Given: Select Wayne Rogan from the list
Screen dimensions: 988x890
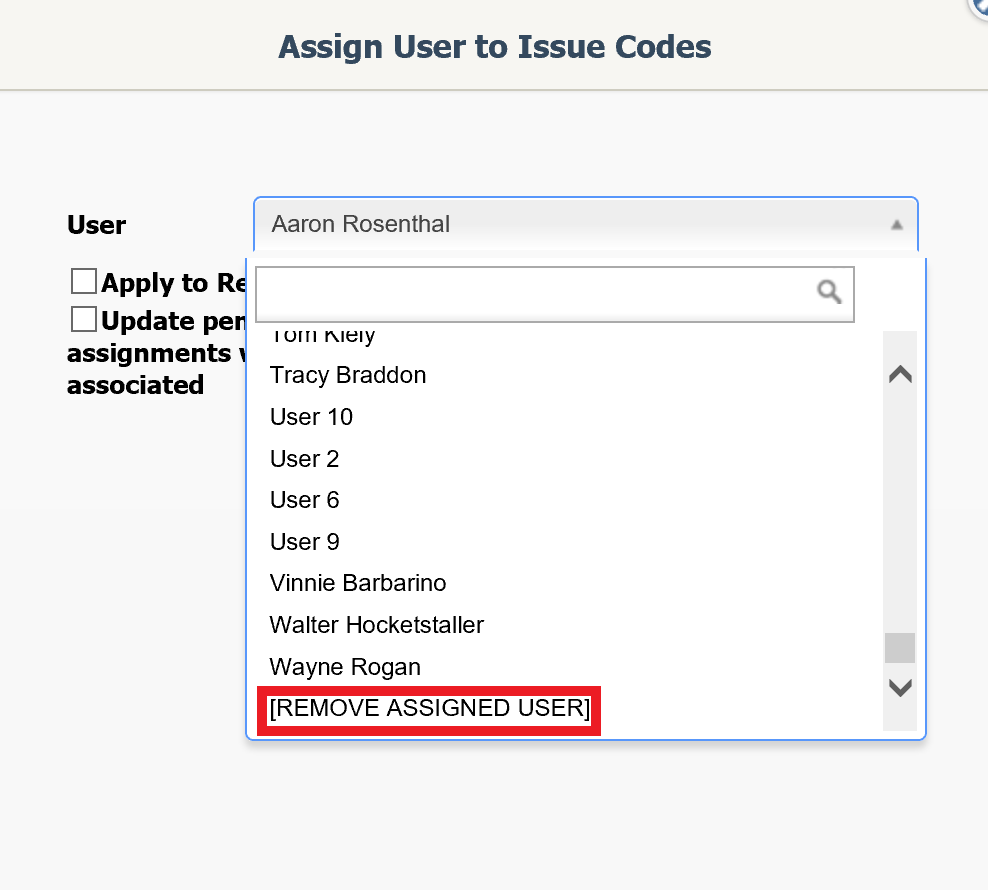Looking at the screenshot, I should [344, 667].
